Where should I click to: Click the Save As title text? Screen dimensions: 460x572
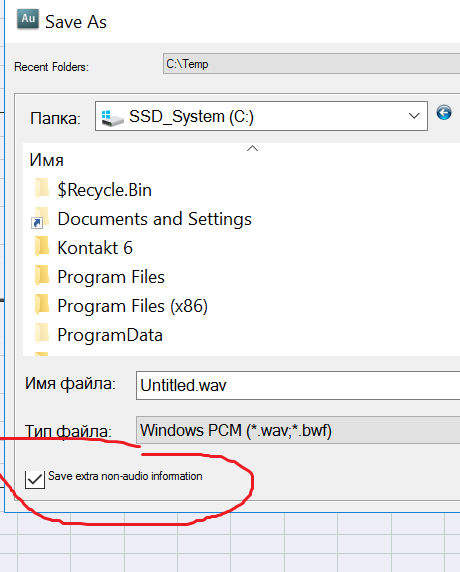coord(76,22)
